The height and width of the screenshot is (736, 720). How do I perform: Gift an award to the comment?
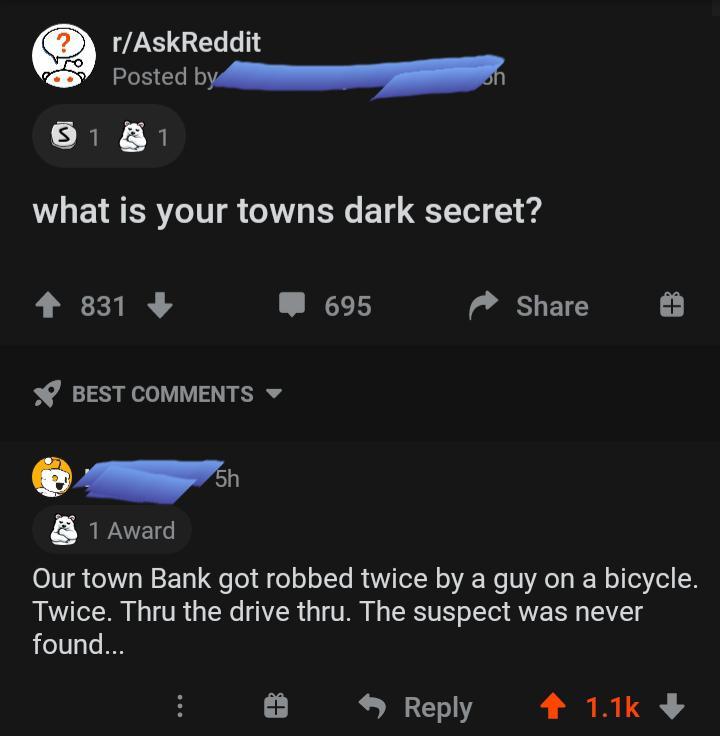pos(276,706)
